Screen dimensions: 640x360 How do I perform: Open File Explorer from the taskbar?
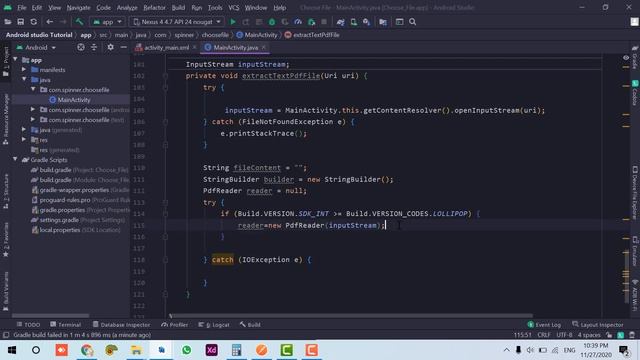point(136,350)
